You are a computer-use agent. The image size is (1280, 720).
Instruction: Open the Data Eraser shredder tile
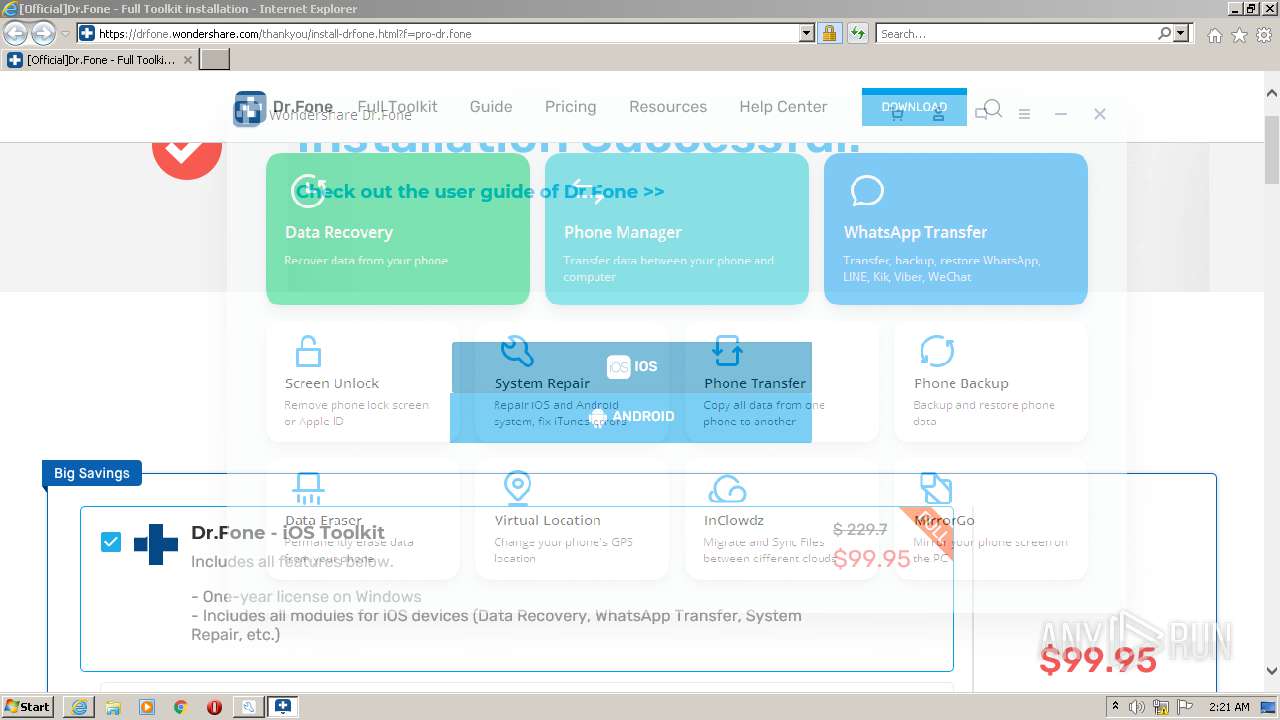362,519
